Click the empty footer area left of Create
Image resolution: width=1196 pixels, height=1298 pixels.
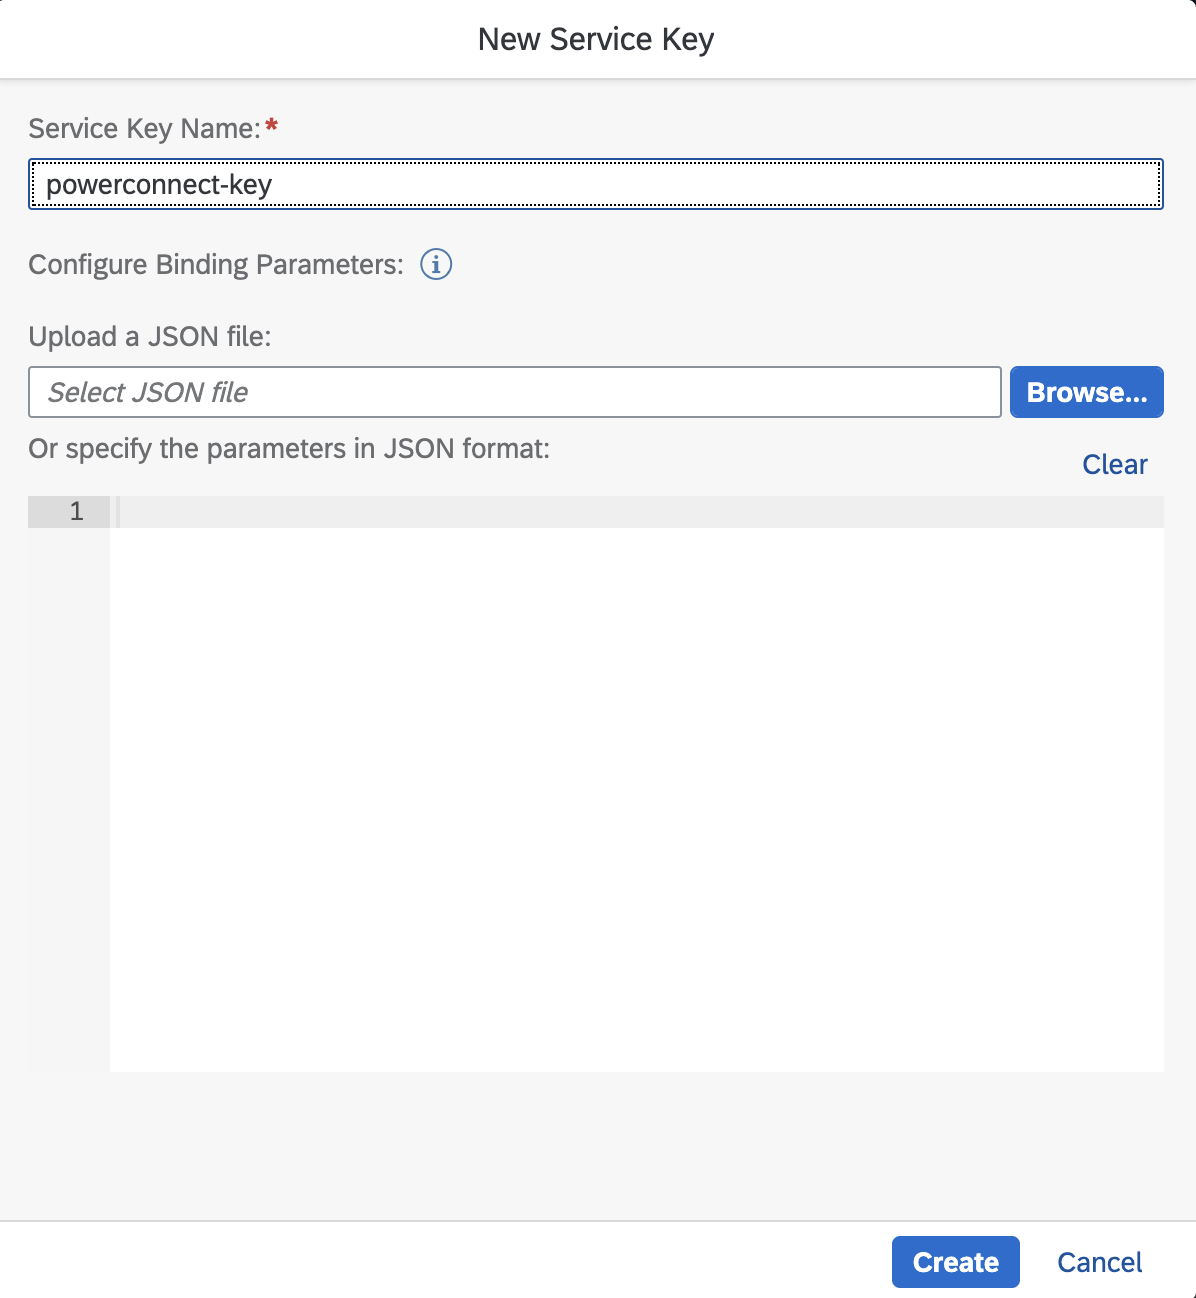tap(440, 1260)
